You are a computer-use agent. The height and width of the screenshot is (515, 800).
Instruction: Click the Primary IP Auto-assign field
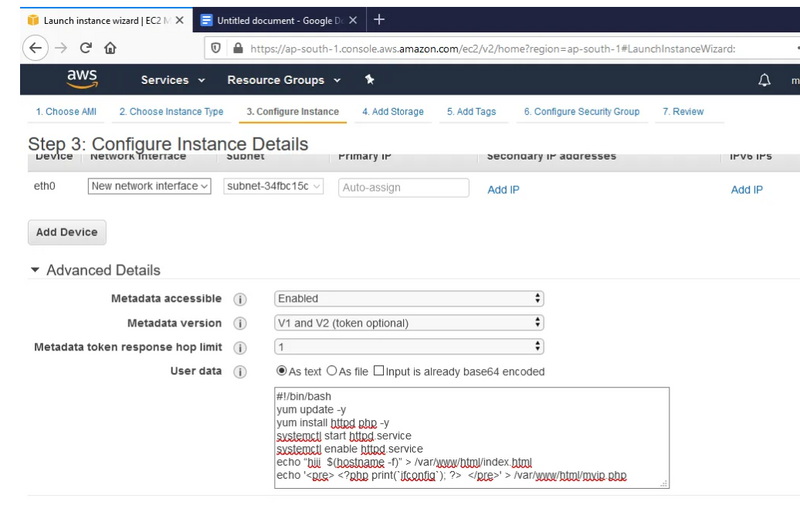pos(404,187)
